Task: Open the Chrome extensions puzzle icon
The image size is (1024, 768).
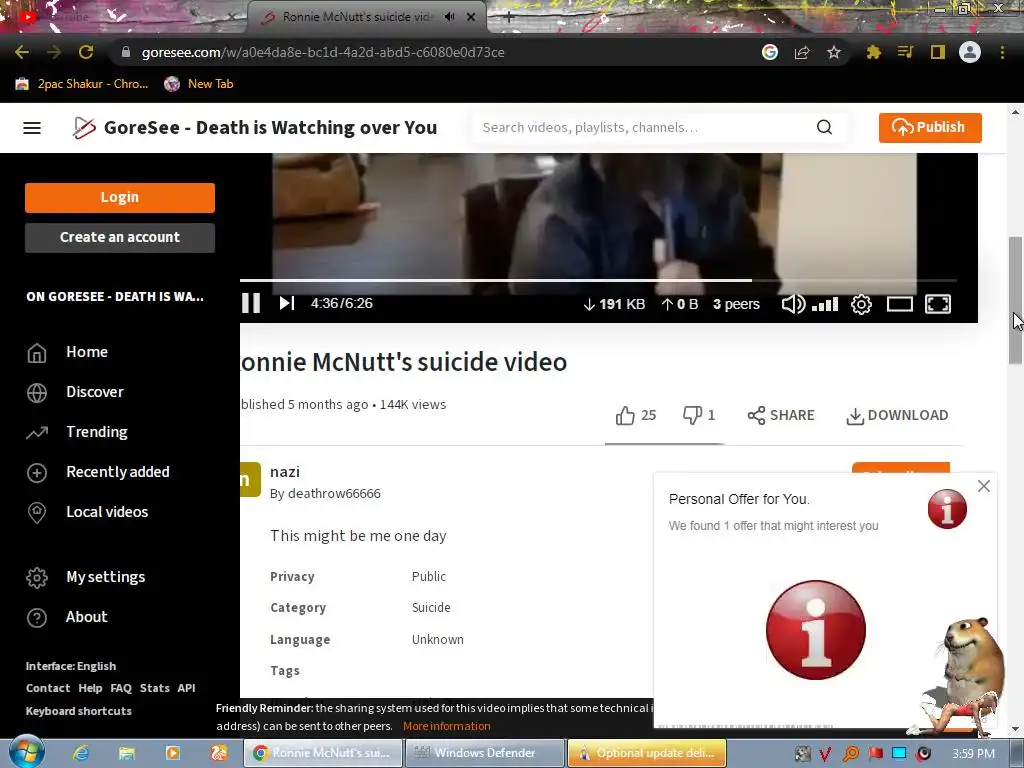Action: click(873, 52)
